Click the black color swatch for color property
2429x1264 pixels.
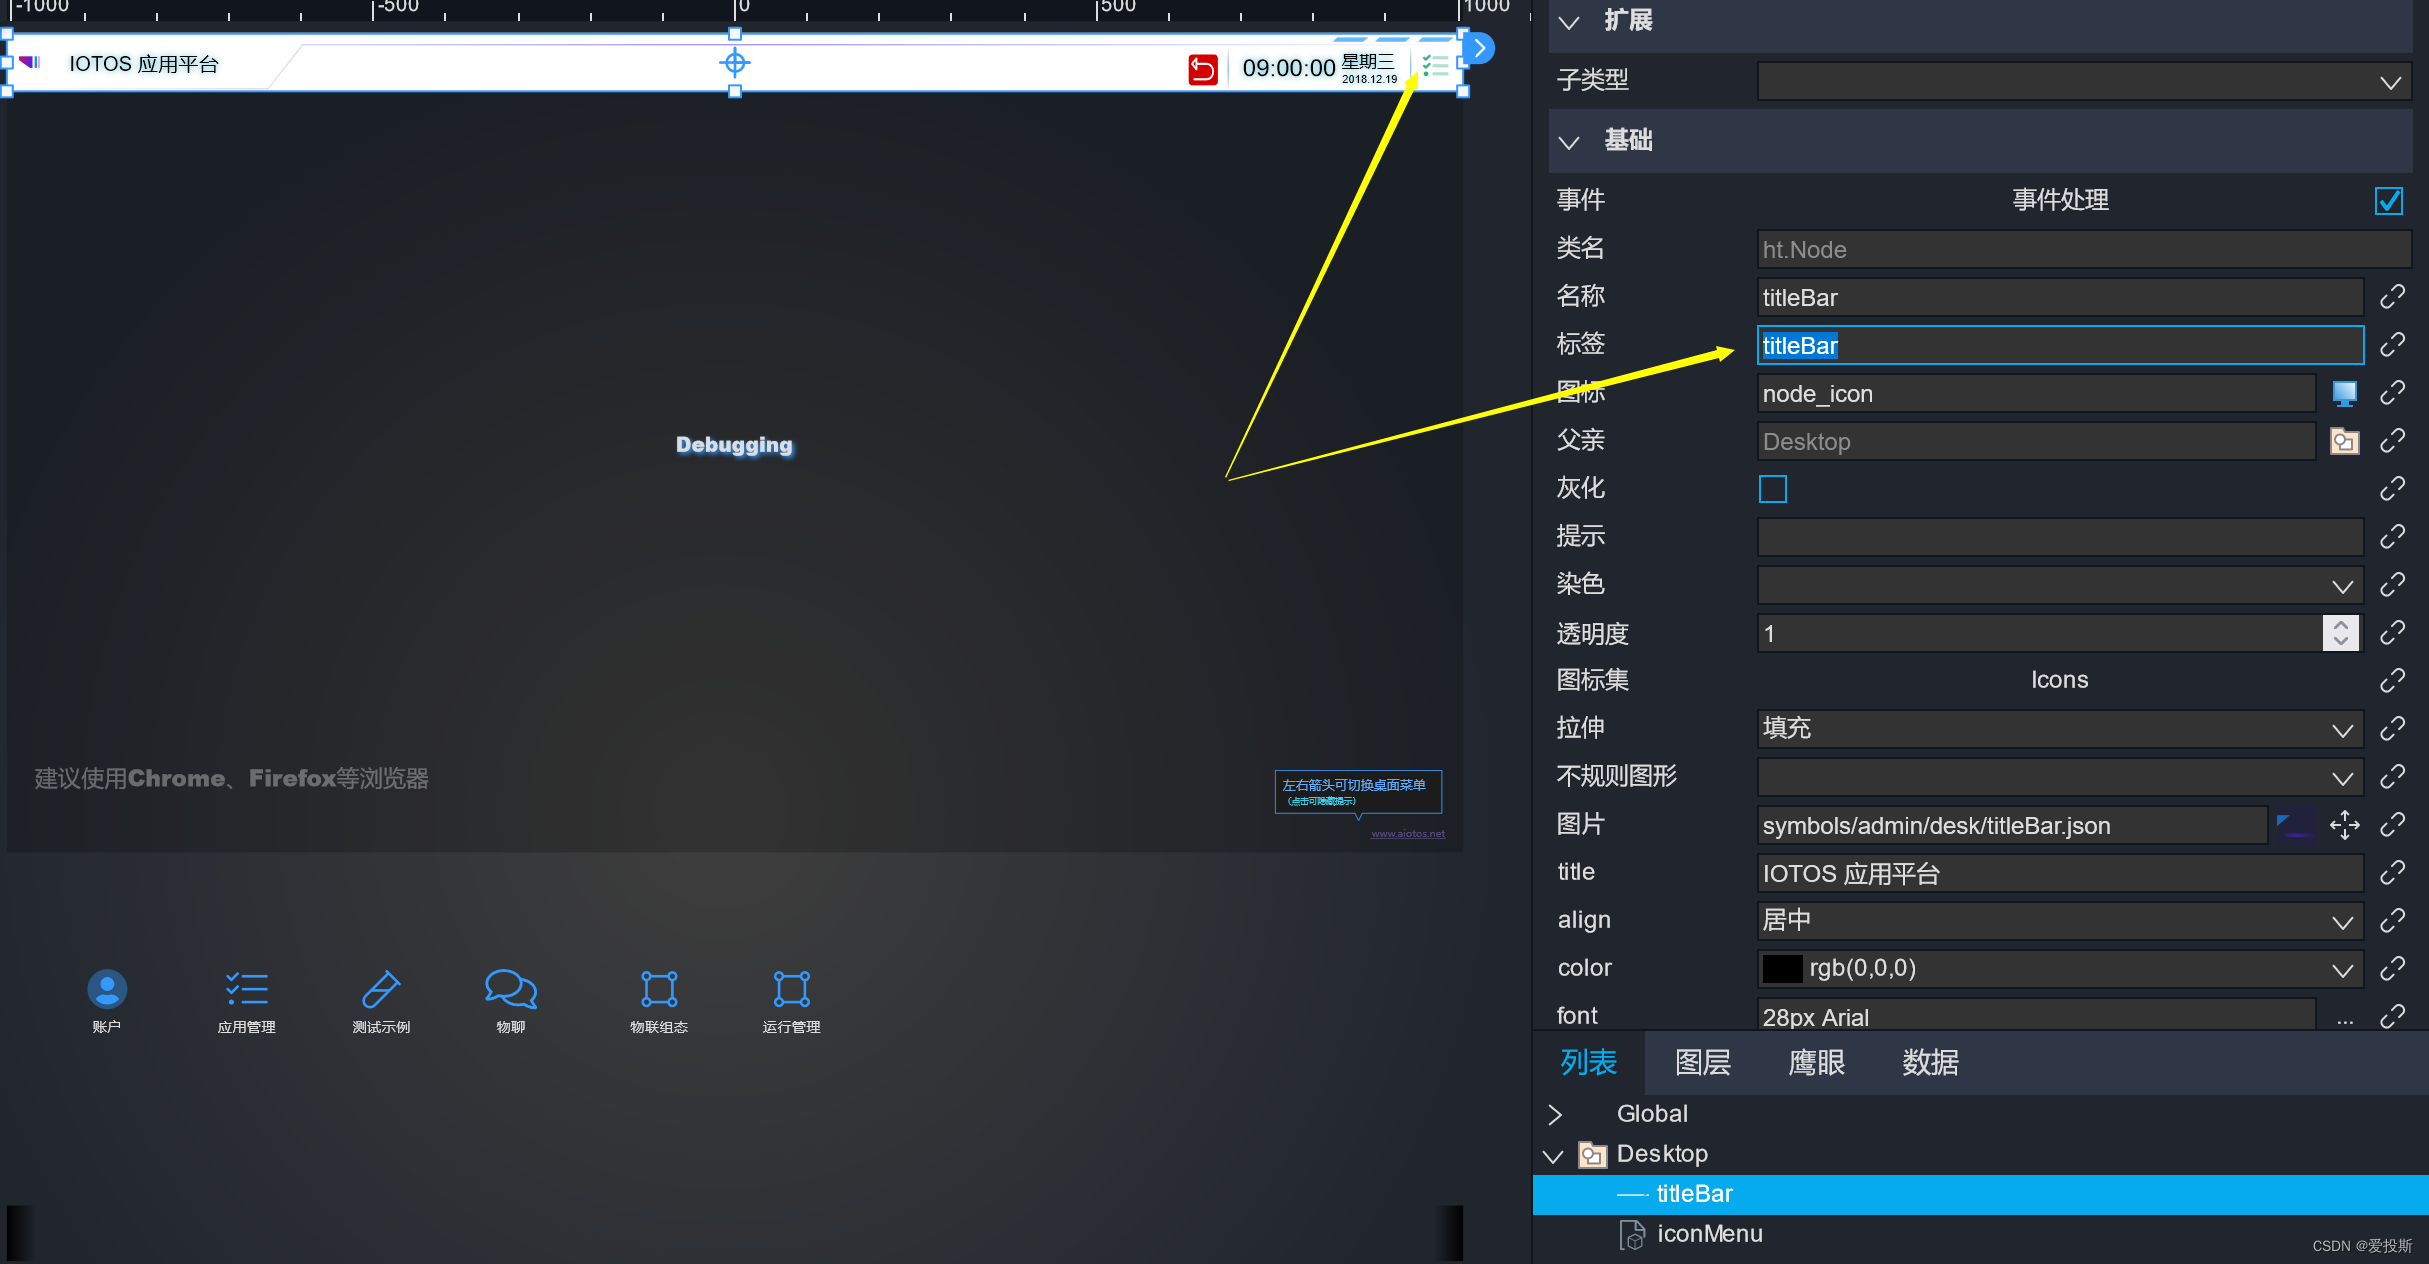(x=1783, y=967)
